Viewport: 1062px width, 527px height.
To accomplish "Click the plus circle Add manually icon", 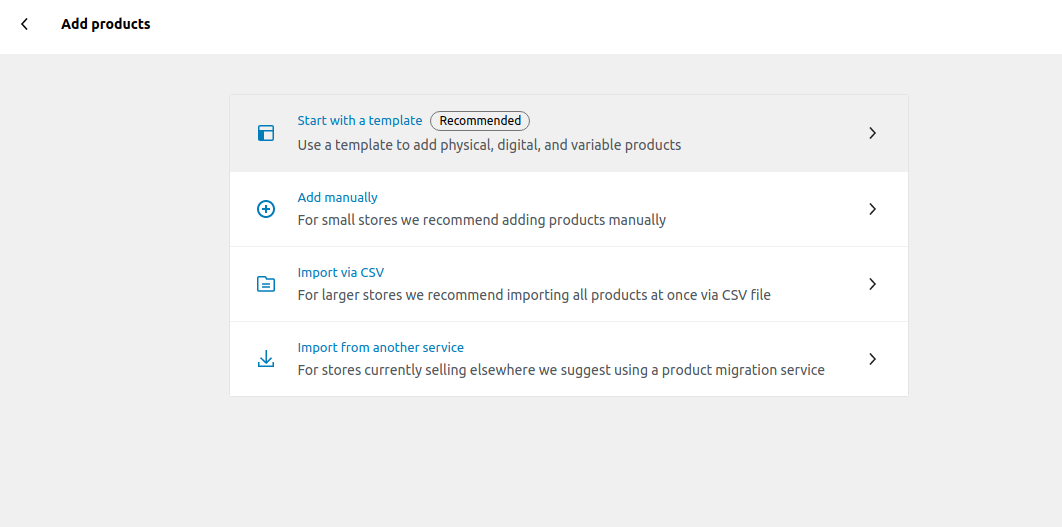I will pyautogui.click(x=266, y=209).
